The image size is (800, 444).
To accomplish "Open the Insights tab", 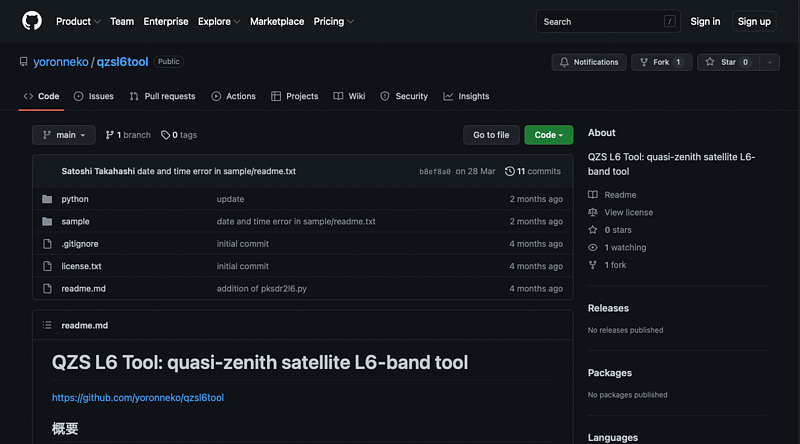I will 466,96.
